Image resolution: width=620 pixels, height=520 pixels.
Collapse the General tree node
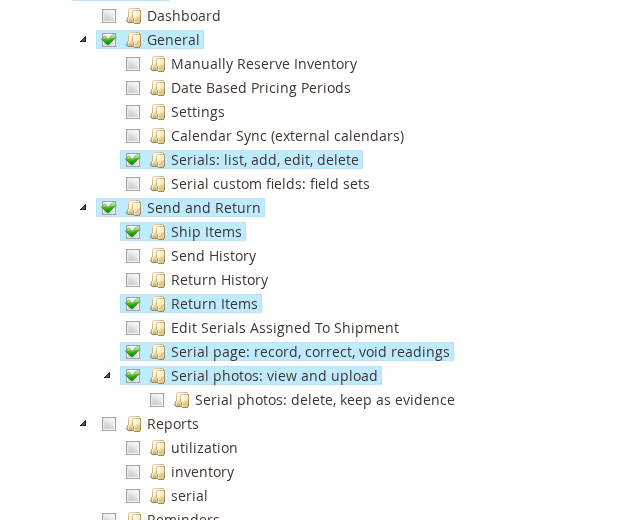pyautogui.click(x=83, y=39)
